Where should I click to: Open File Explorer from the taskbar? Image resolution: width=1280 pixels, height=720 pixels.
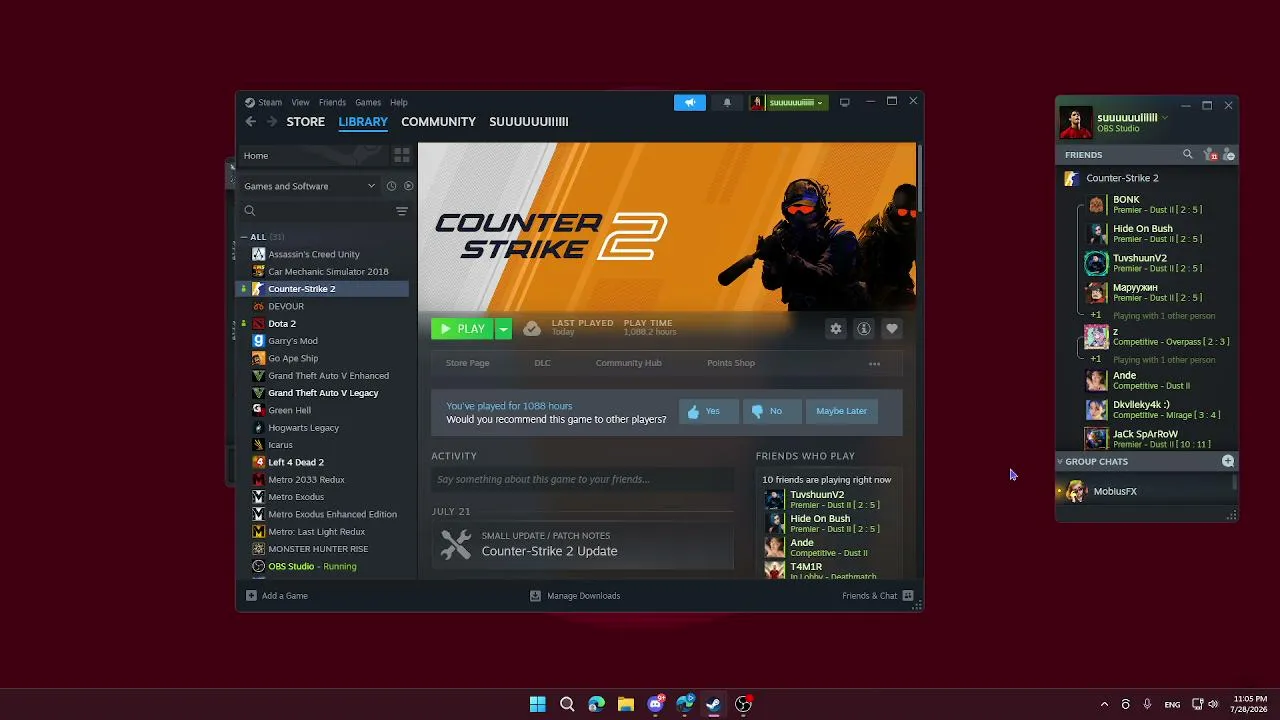pyautogui.click(x=626, y=704)
